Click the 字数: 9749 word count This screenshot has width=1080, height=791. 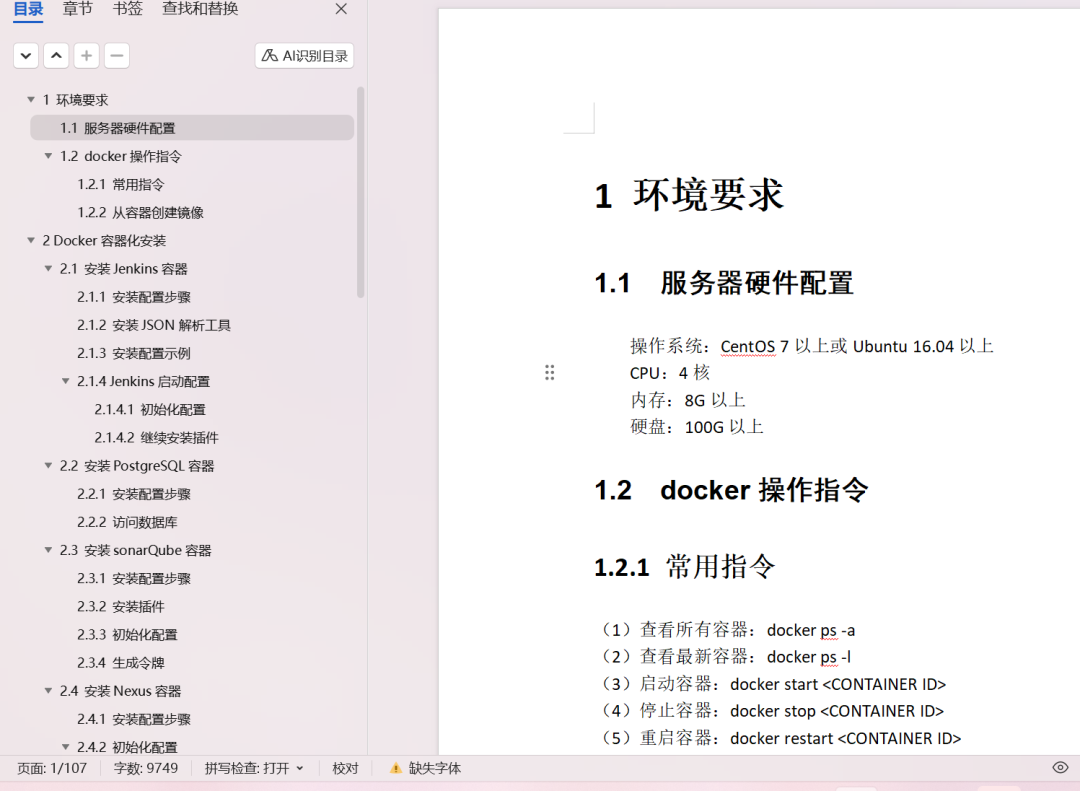coord(146,768)
